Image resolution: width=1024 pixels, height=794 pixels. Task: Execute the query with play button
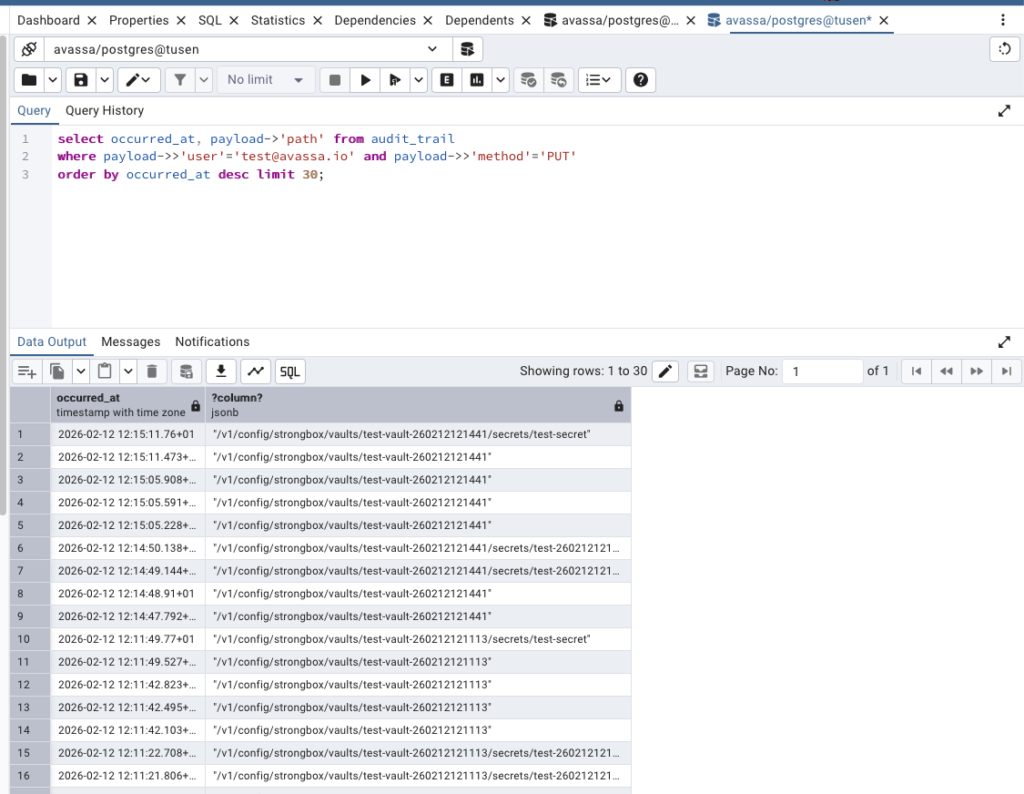pyautogui.click(x=365, y=80)
